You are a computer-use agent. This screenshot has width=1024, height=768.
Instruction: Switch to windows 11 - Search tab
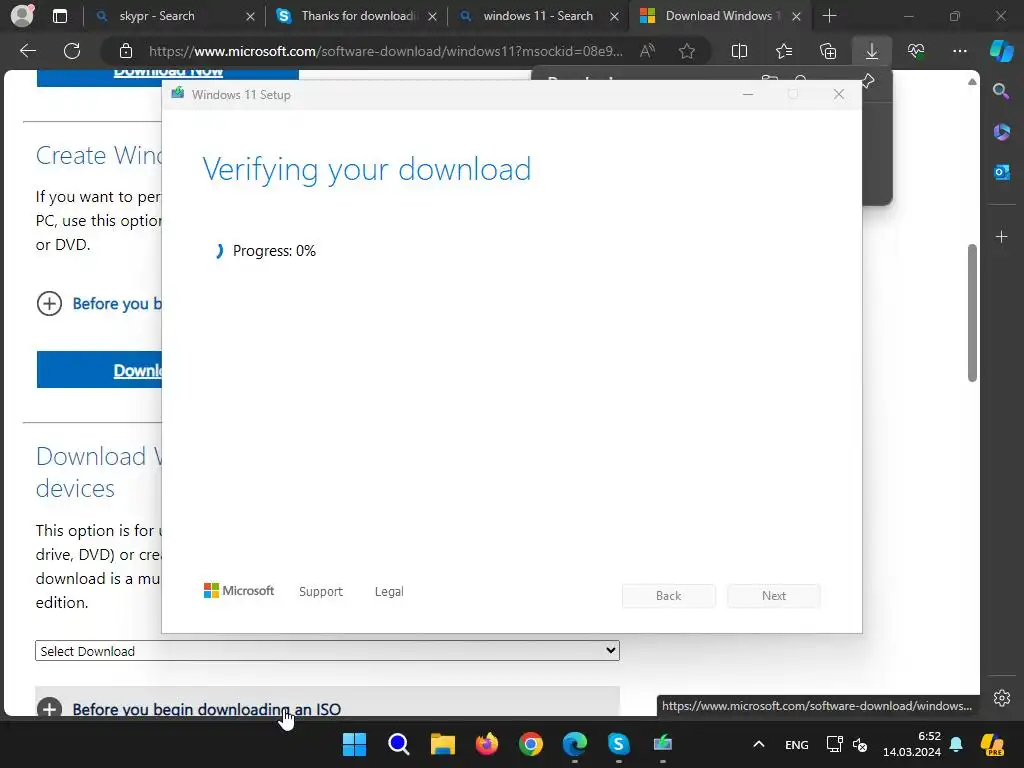(538, 16)
